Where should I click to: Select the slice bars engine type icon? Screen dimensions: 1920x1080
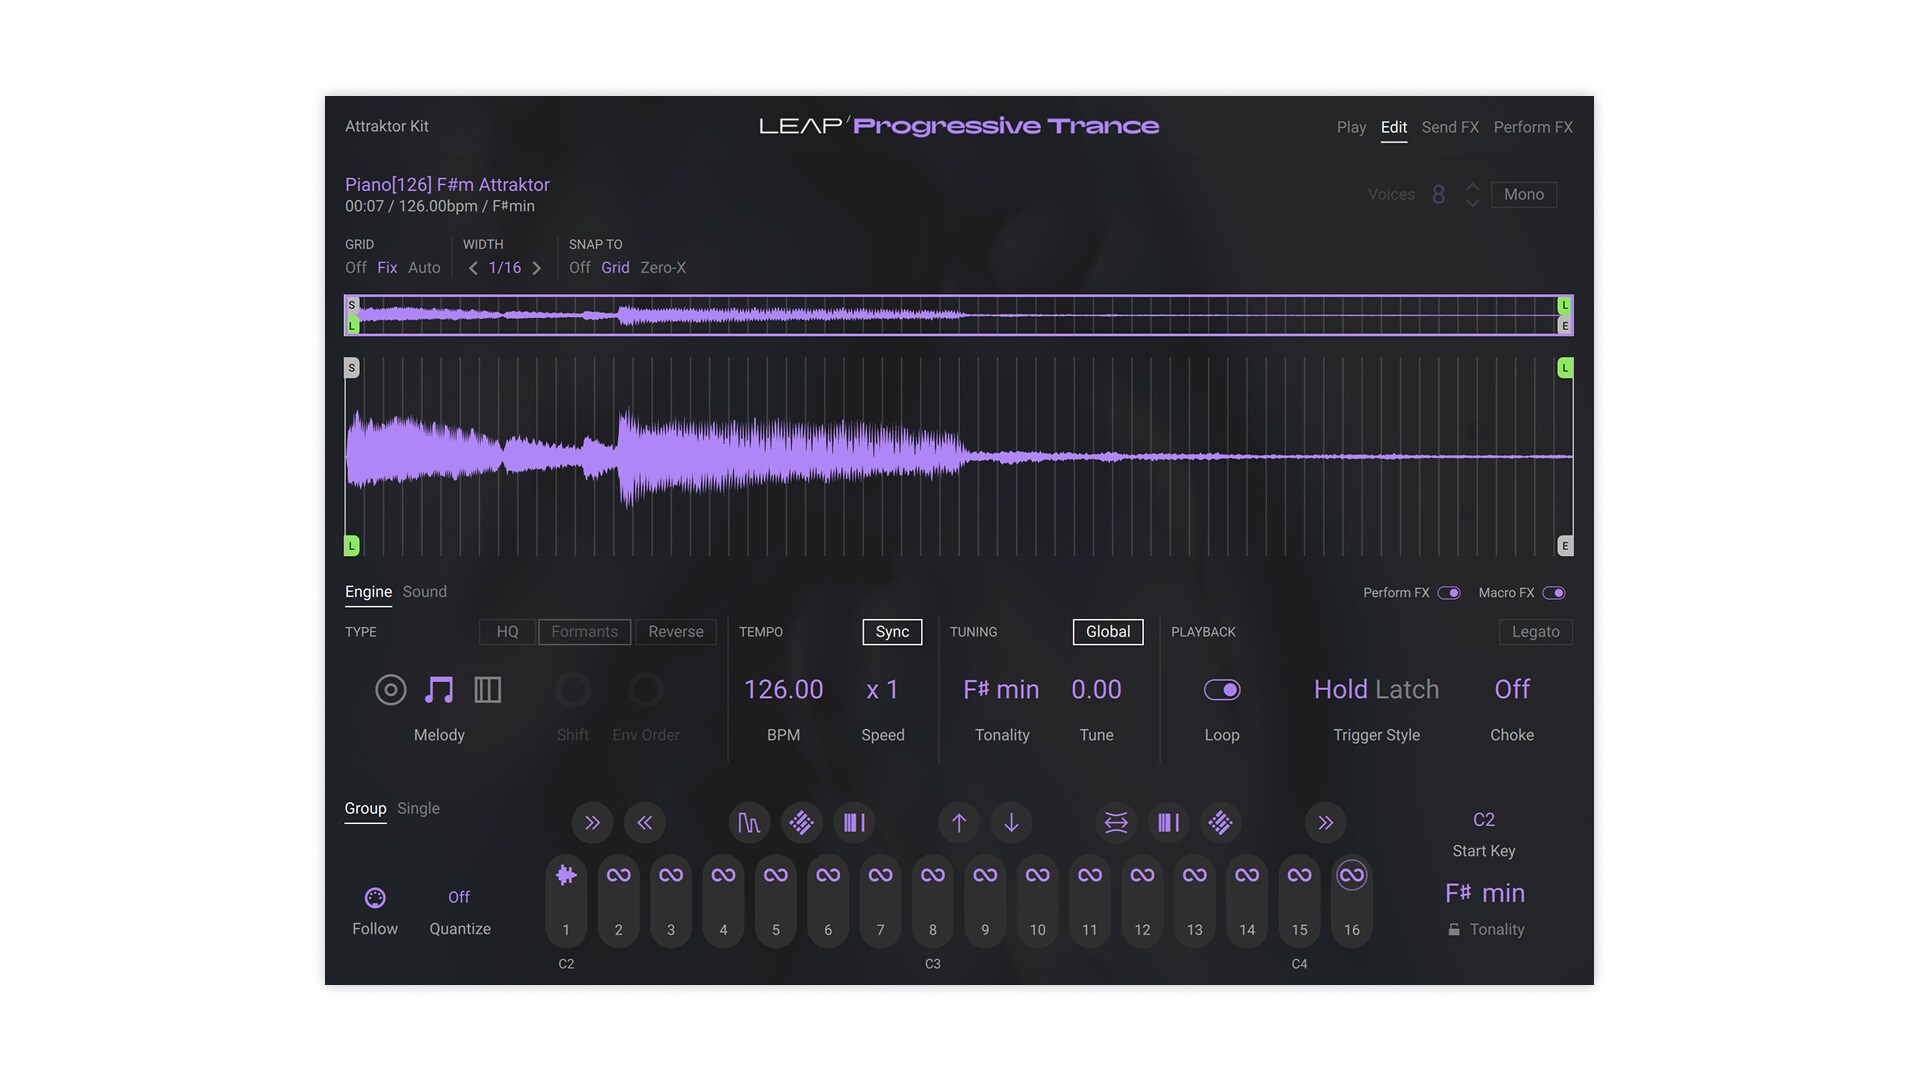coord(487,690)
